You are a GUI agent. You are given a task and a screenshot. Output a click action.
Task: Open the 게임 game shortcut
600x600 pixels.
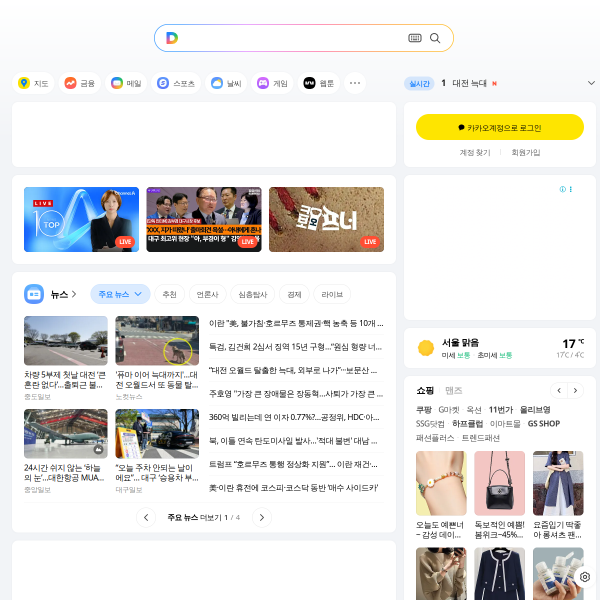tap(272, 83)
